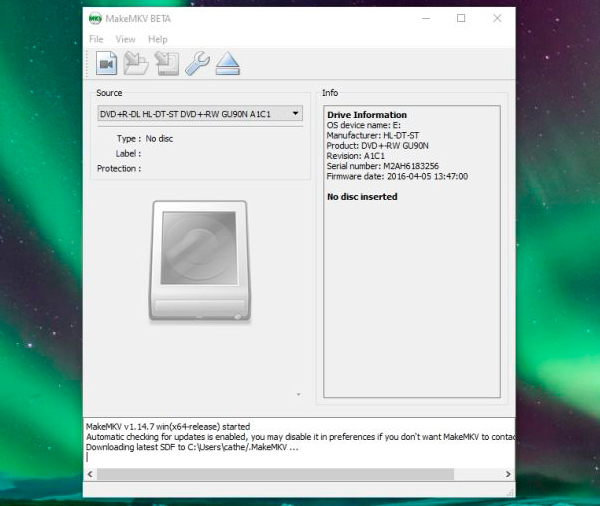This screenshot has height=506, width=600.
Task: Click the 'Revision: A1C1' line
Action: (x=355, y=156)
